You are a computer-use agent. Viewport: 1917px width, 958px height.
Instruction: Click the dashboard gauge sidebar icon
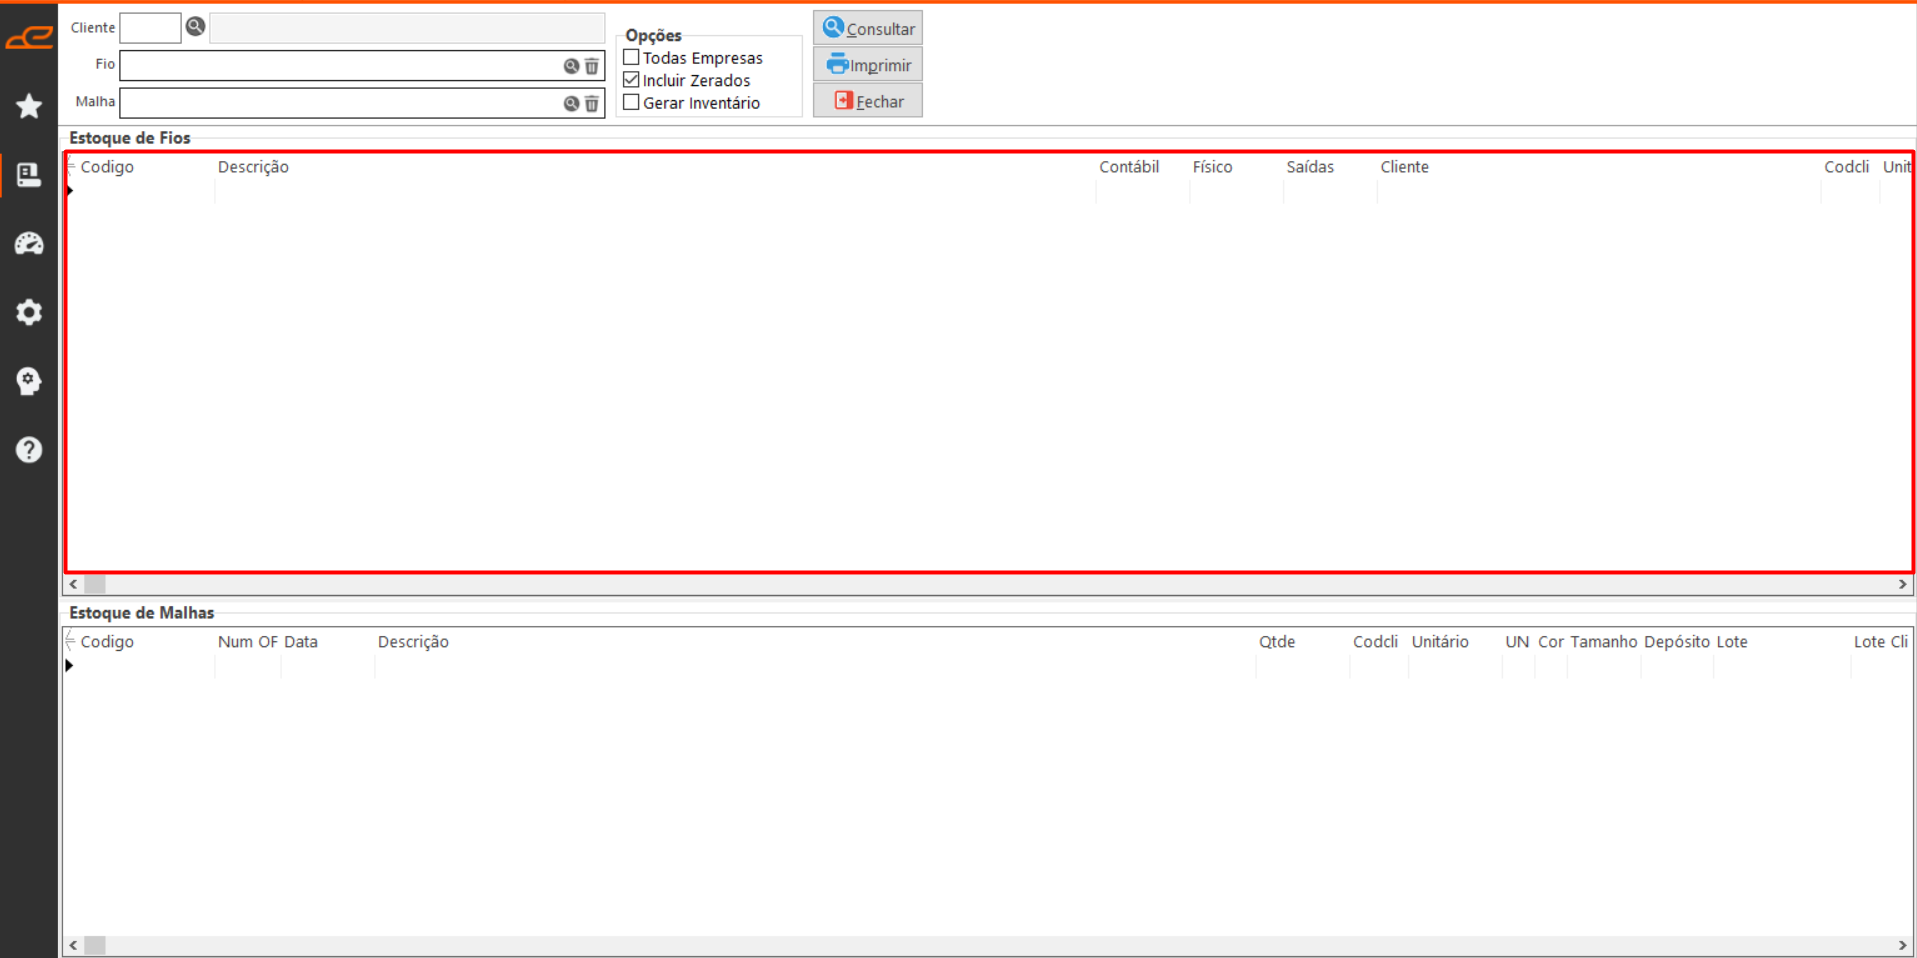pos(29,244)
